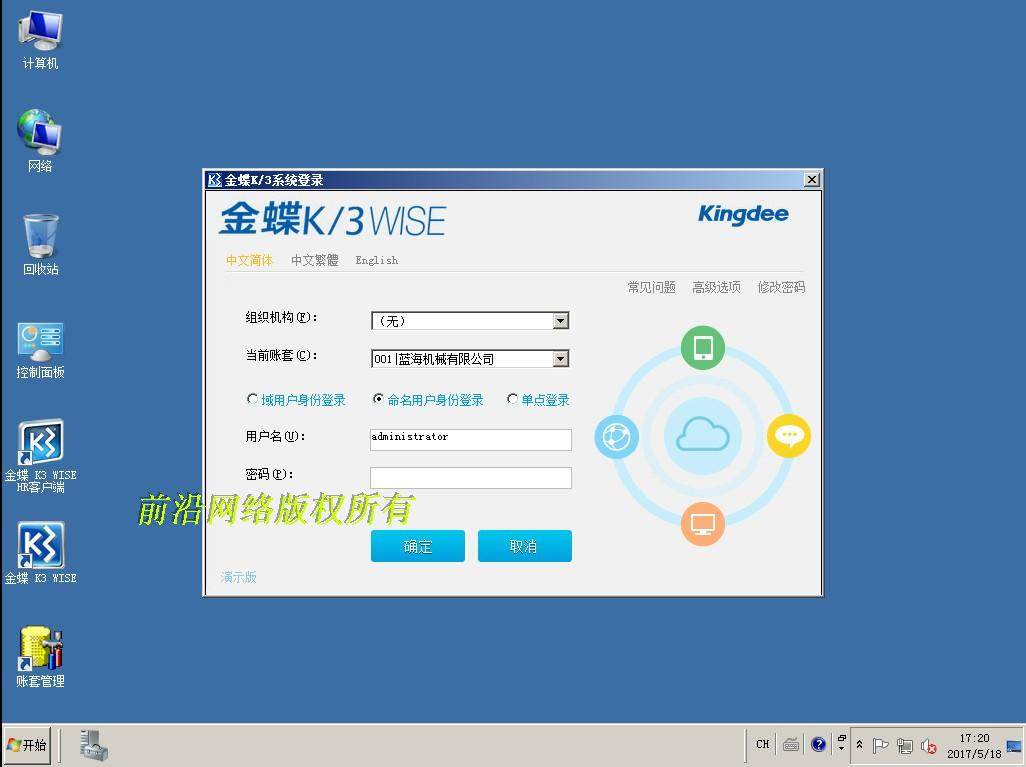
Task: Select 命名用户身份登录 login mode
Action: coord(378,399)
